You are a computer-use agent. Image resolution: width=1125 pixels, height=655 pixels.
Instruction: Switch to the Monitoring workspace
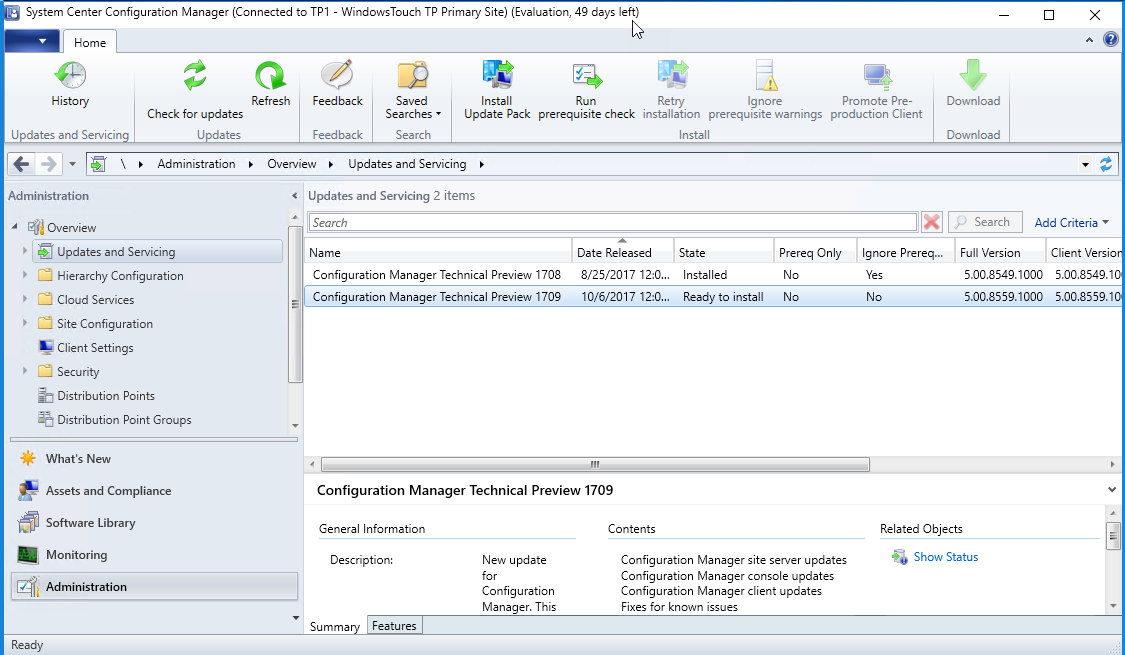154,555
